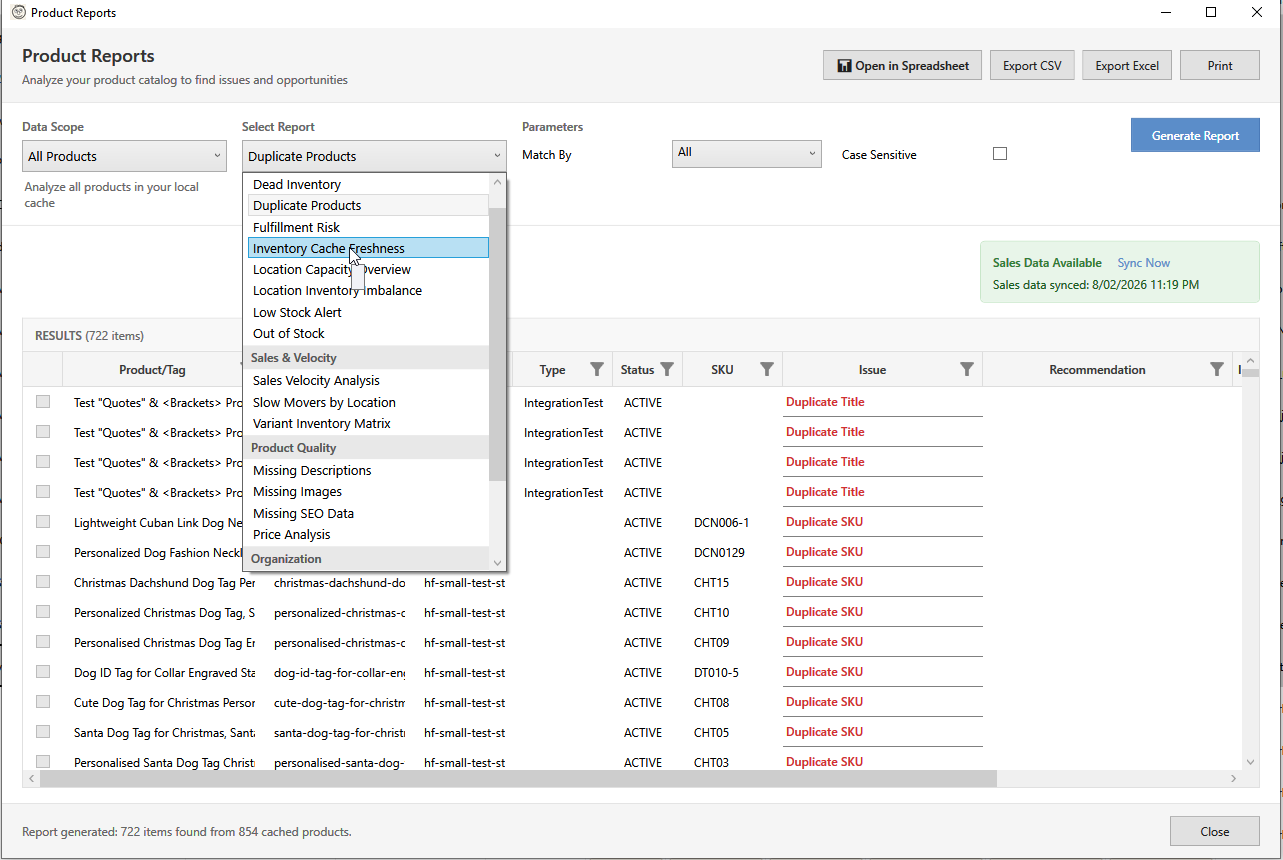Click the right arrow of the horizontal scrollbar
This screenshot has width=1283, height=860.
pyautogui.click(x=1234, y=778)
